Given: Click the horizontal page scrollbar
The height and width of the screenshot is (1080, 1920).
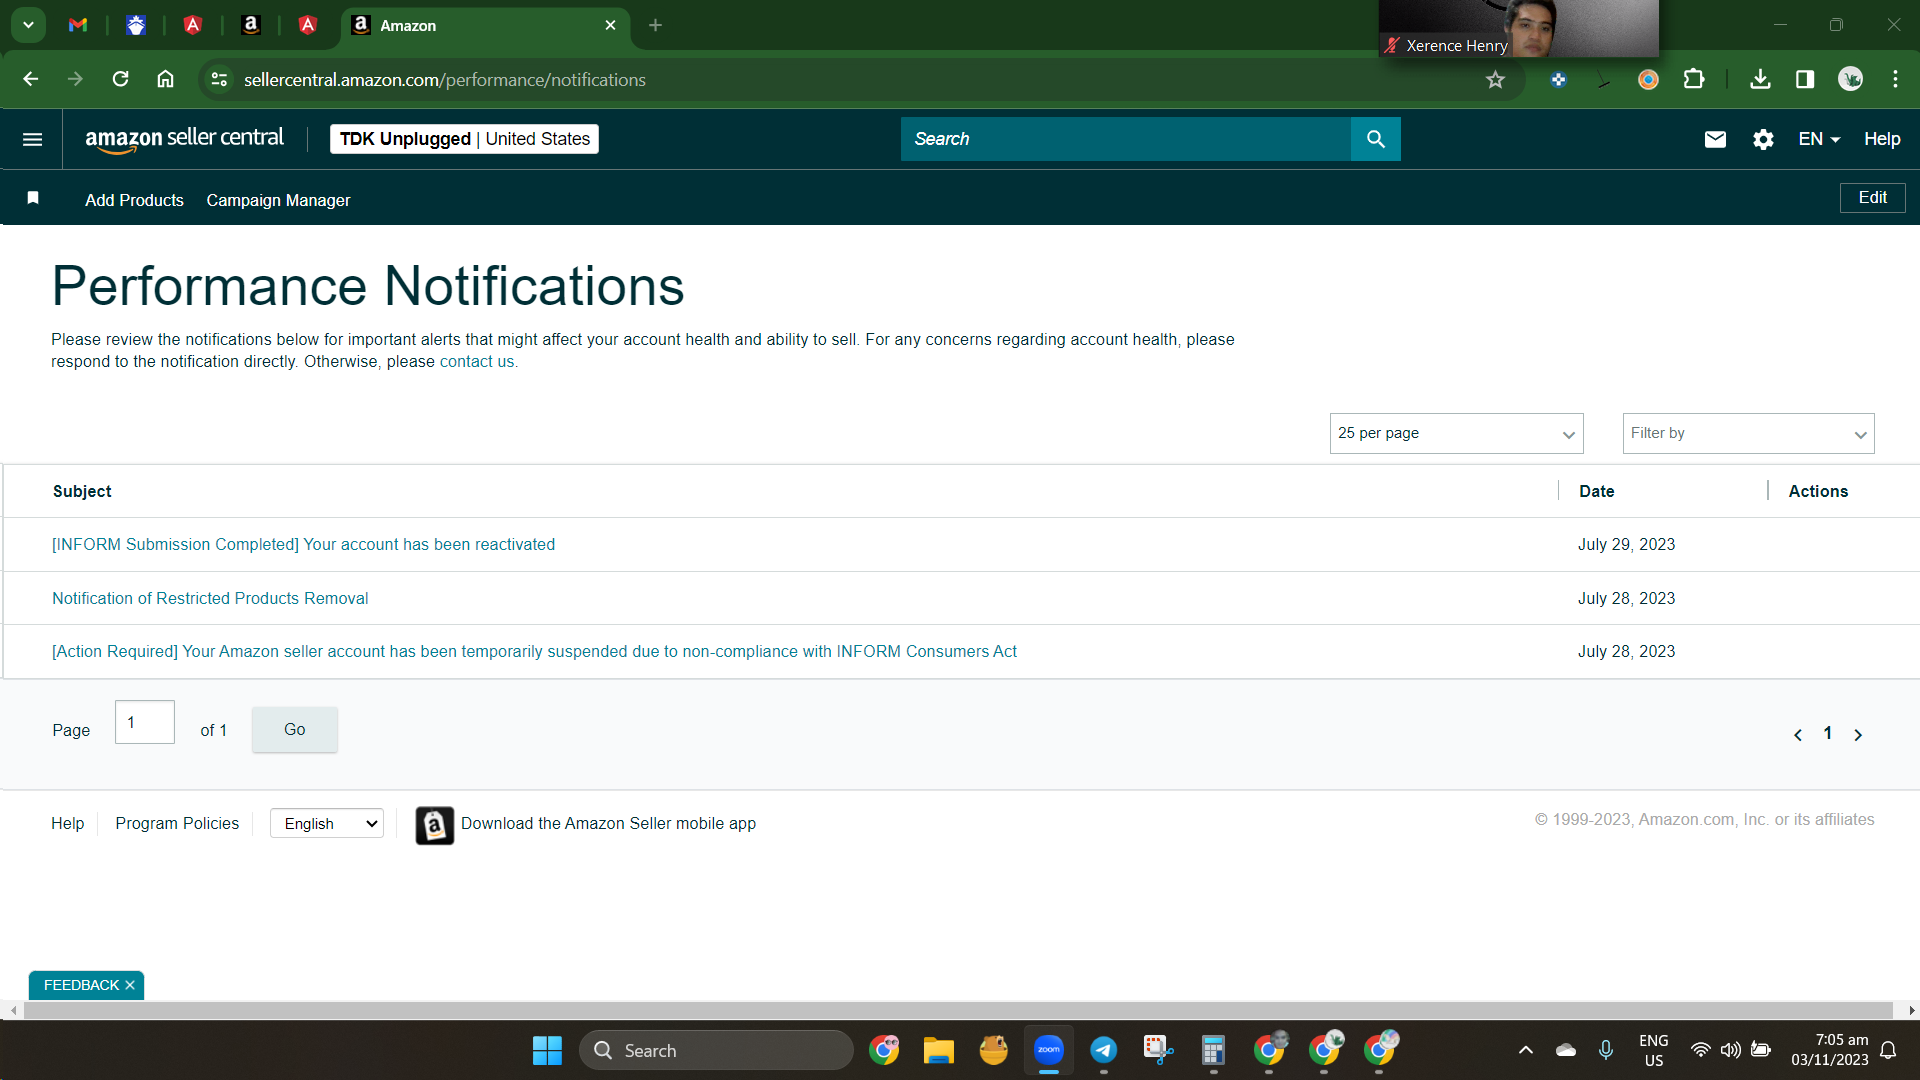Looking at the screenshot, I should [x=958, y=1011].
